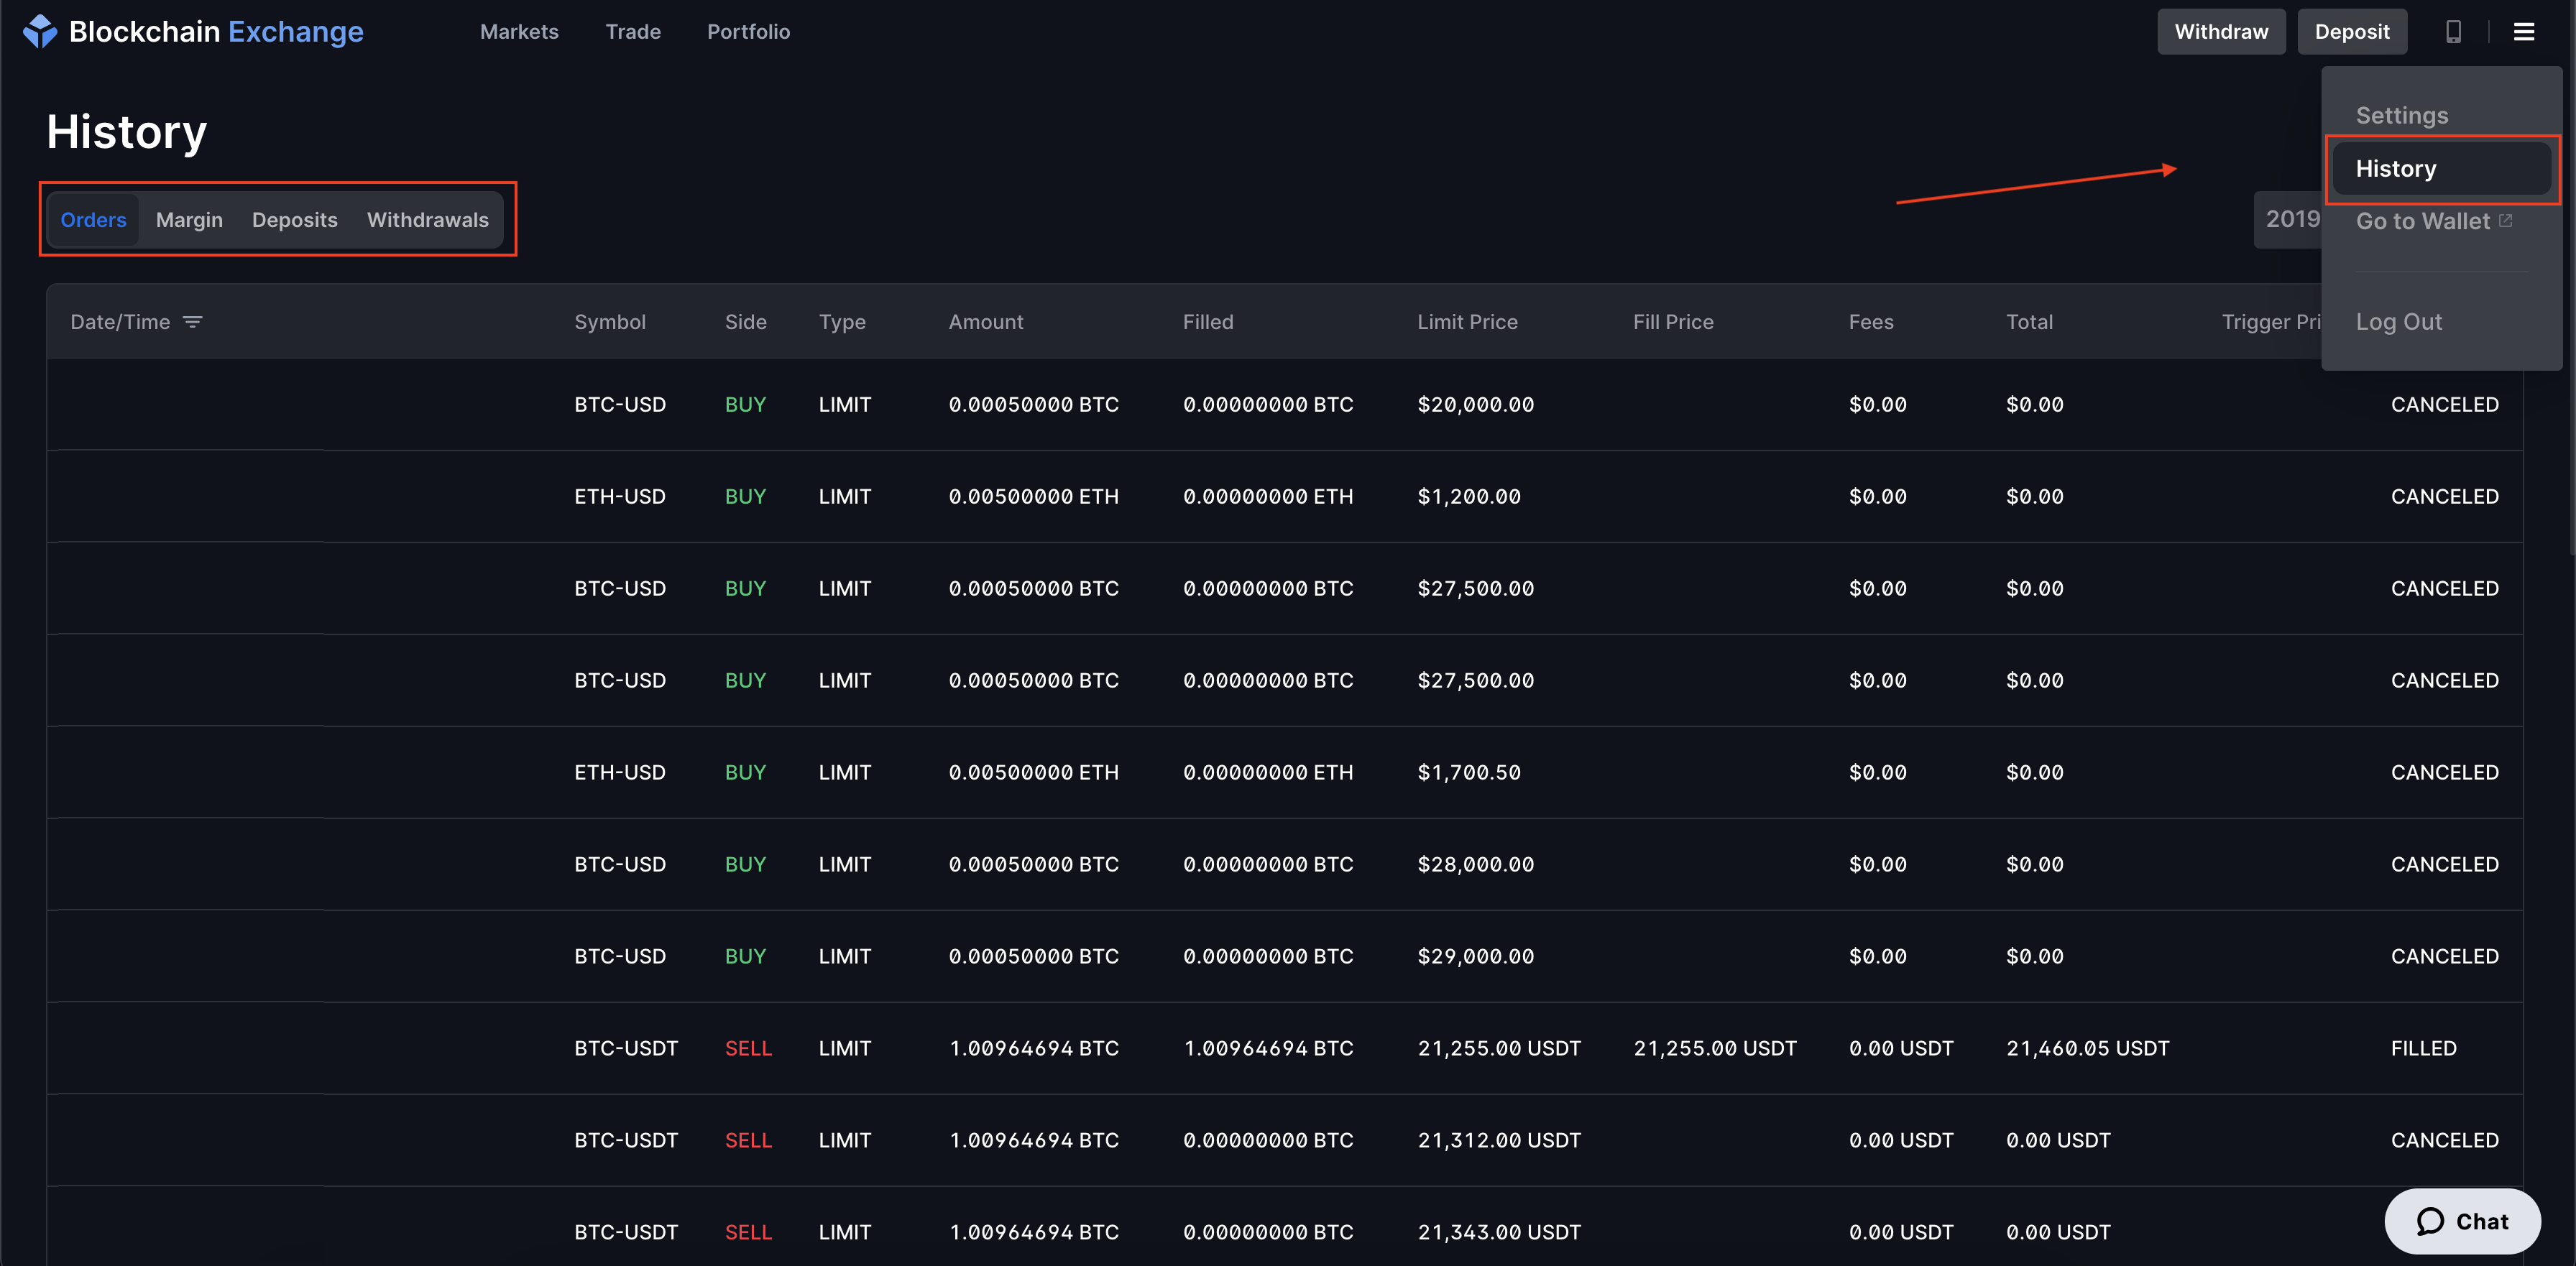Image resolution: width=2576 pixels, height=1266 pixels.
Task: Click the Amount column header
Action: 986,322
